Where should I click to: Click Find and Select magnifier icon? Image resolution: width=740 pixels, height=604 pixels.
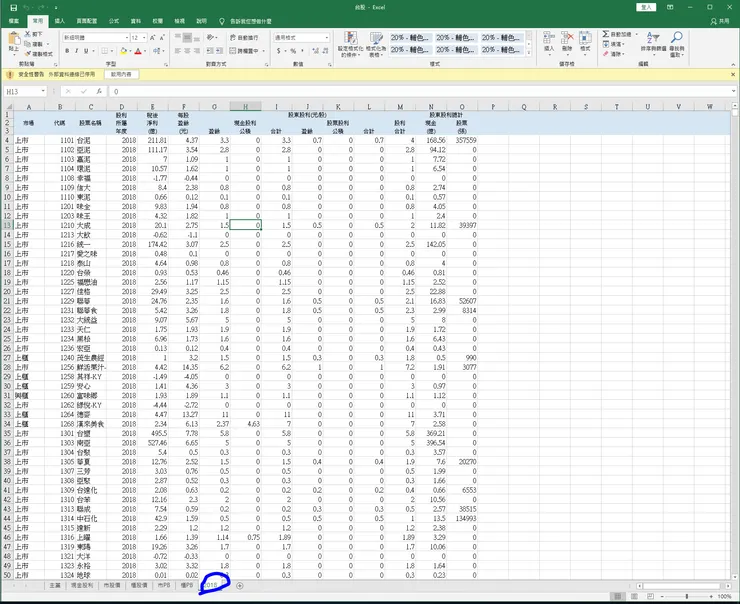coord(677,42)
